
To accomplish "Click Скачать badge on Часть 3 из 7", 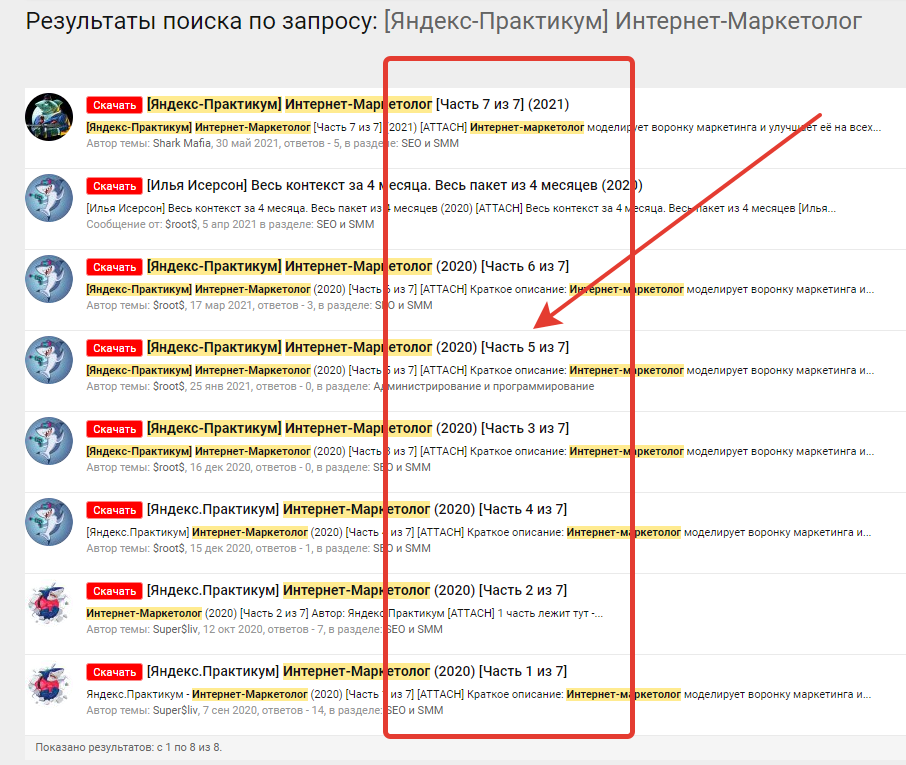I will 114,429.
